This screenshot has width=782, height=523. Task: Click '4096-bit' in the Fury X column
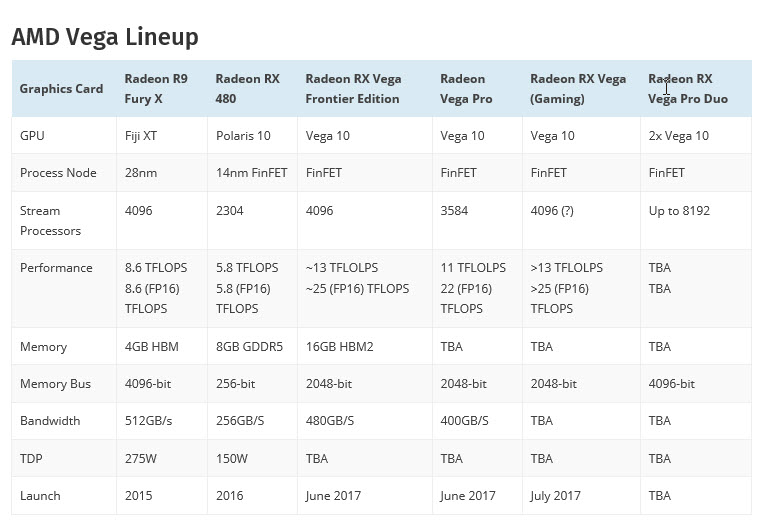148,384
